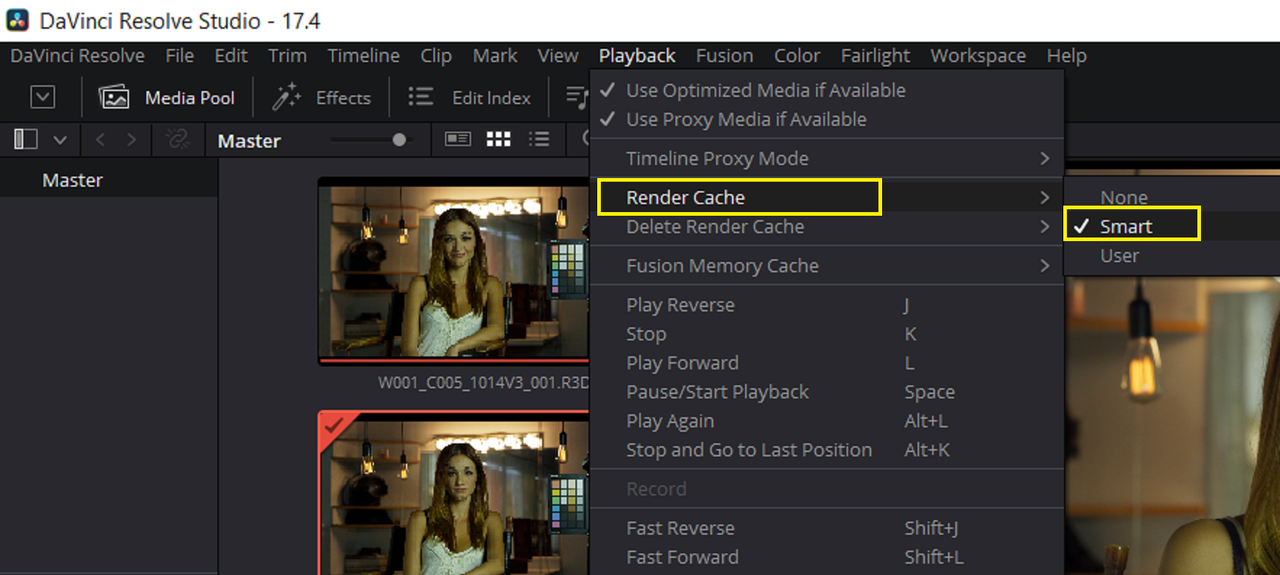Switch media pool to thumbnail grid view
Viewport: 1280px width, 575px height.
point(498,140)
